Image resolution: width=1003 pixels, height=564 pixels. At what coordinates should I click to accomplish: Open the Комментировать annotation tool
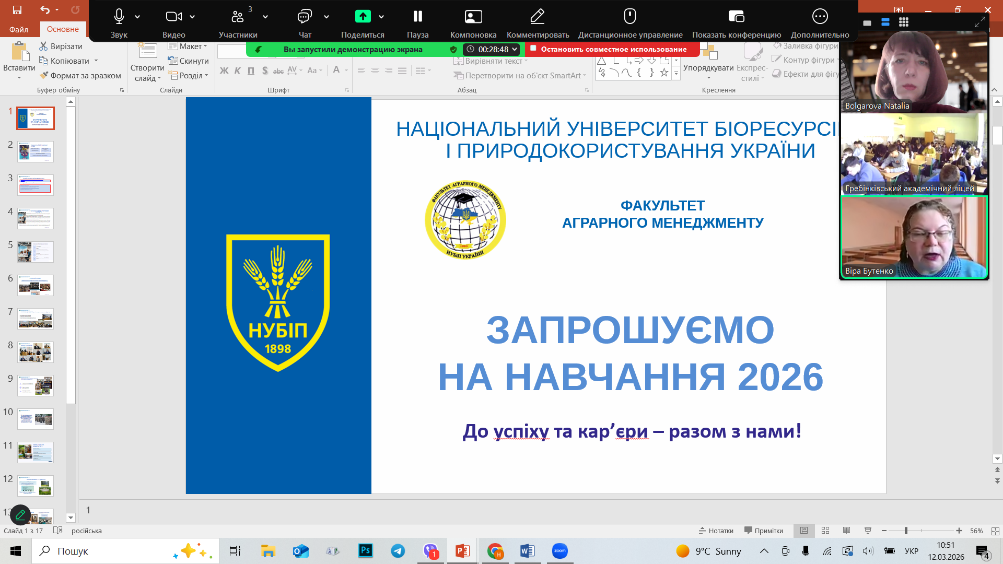coord(537,16)
